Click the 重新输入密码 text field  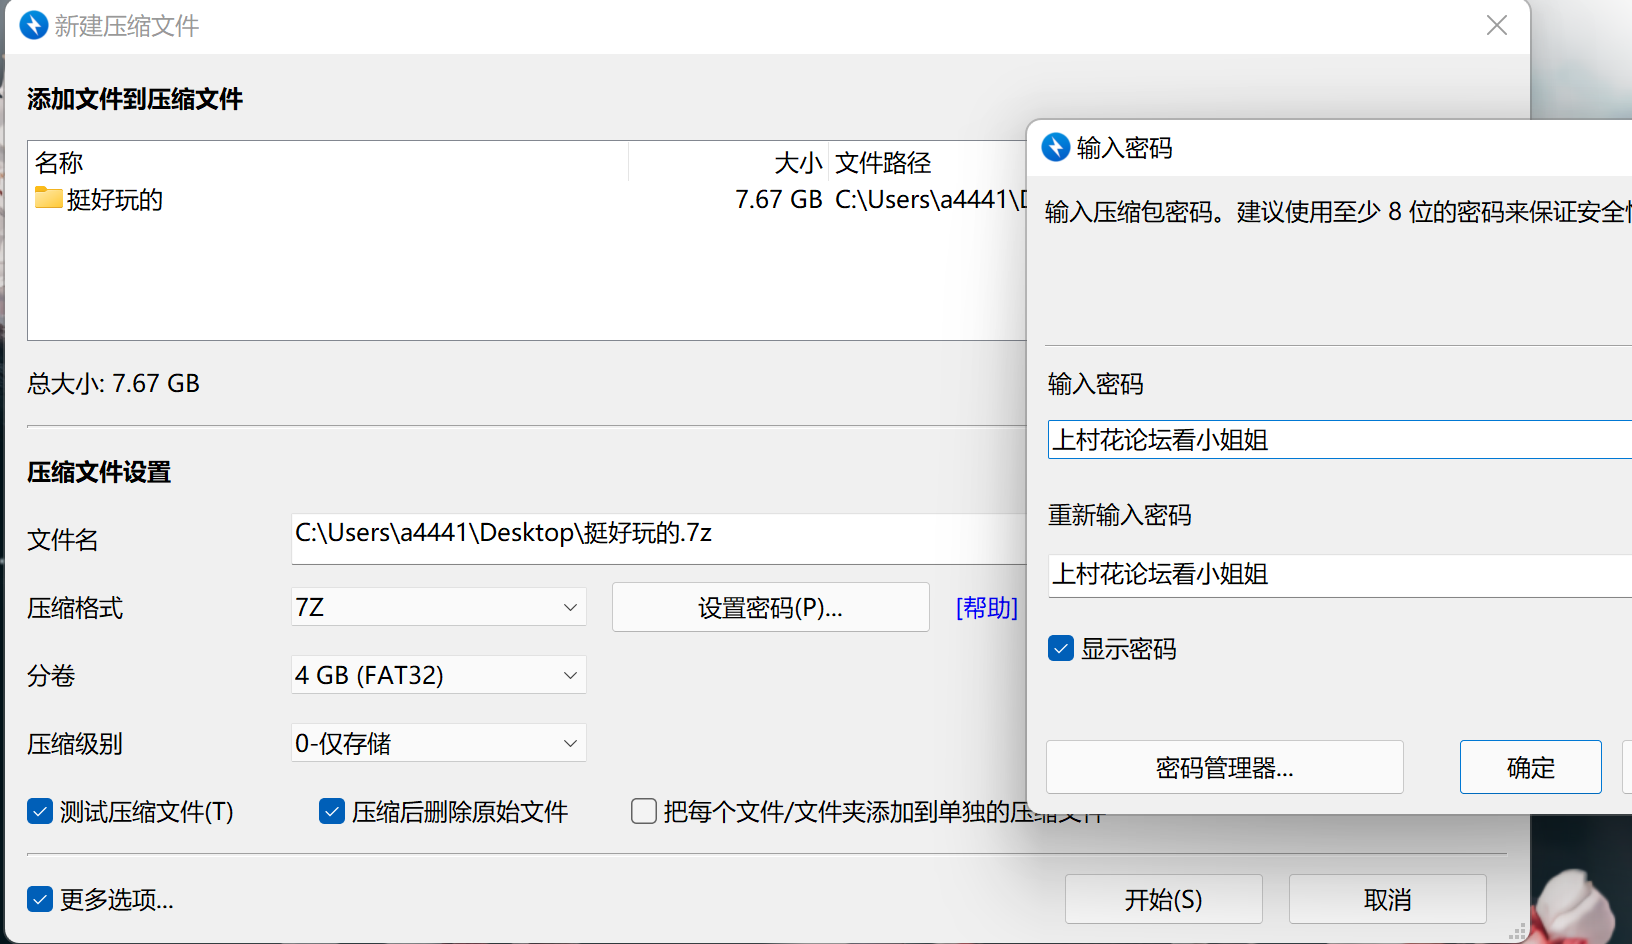coord(1340,575)
